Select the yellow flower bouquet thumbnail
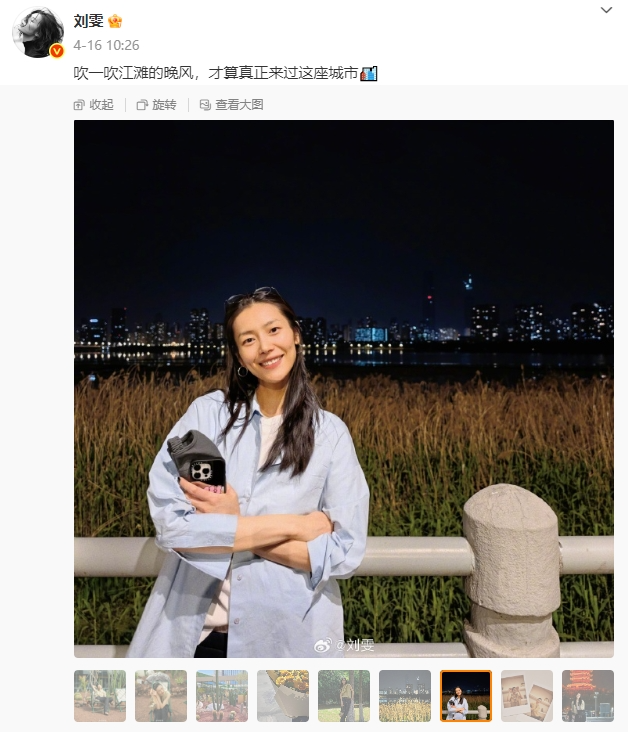 click(x=283, y=696)
